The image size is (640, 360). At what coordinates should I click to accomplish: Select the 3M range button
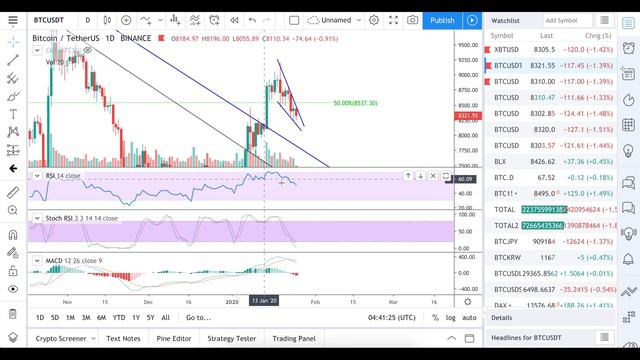click(x=86, y=318)
